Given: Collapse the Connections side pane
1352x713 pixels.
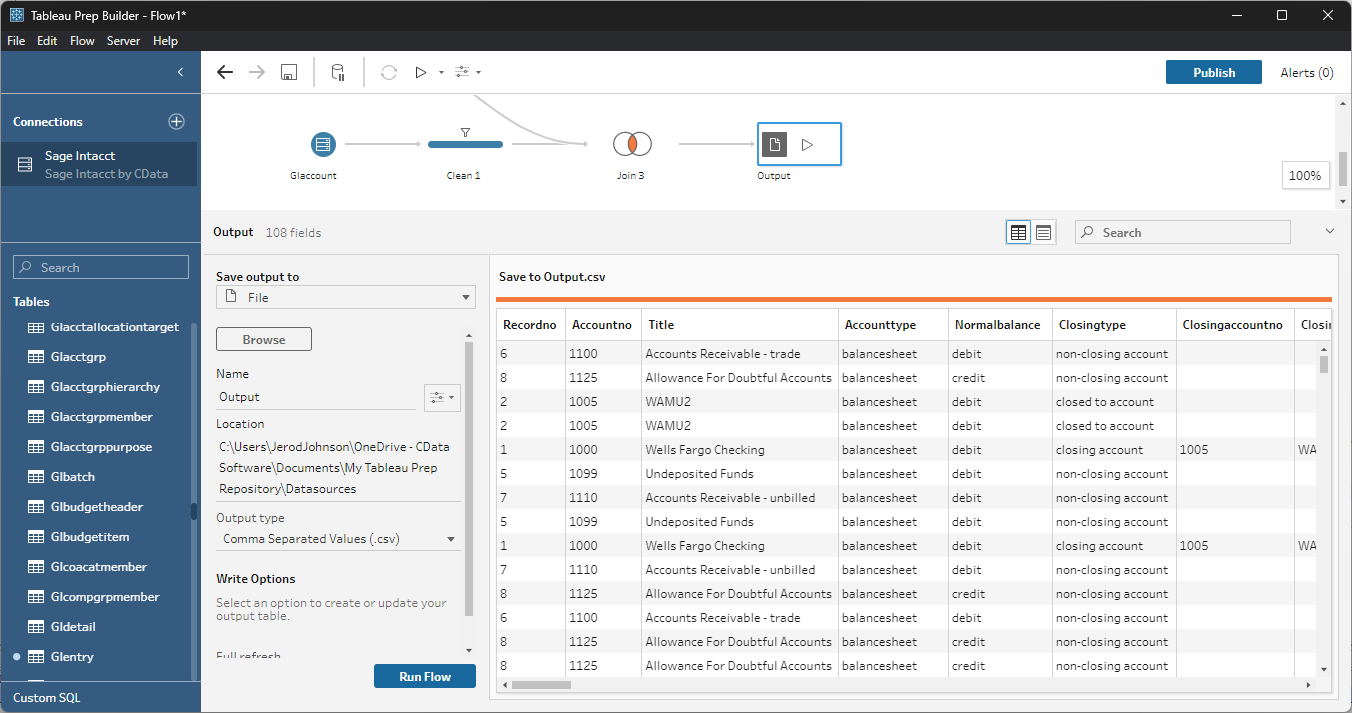Looking at the screenshot, I should (180, 72).
